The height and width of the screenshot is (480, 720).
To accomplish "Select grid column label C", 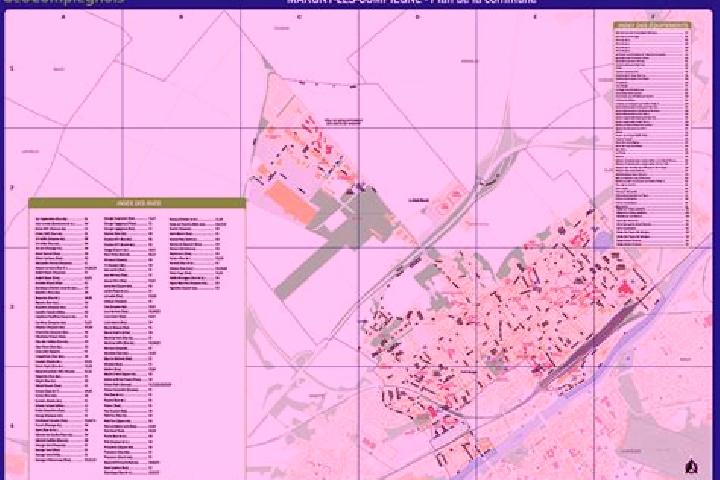I will pyautogui.click(x=299, y=17).
